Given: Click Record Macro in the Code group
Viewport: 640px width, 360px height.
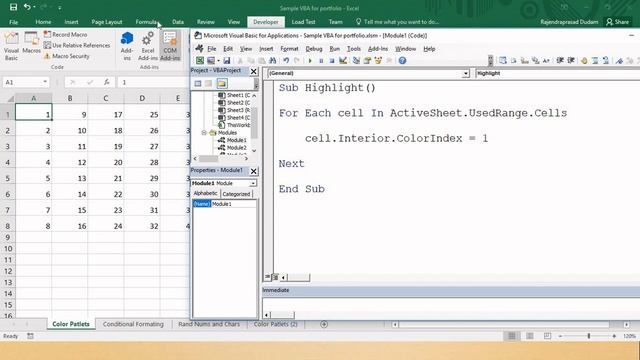Looking at the screenshot, I should (x=65, y=35).
